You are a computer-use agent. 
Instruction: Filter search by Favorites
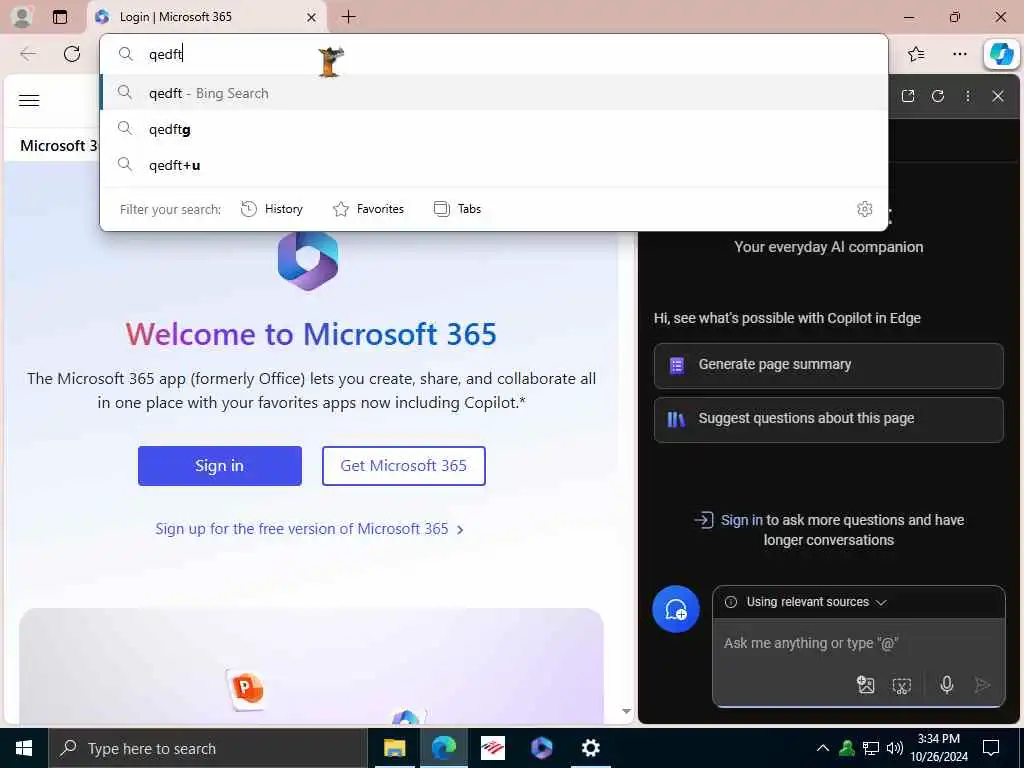pyautogui.click(x=368, y=209)
